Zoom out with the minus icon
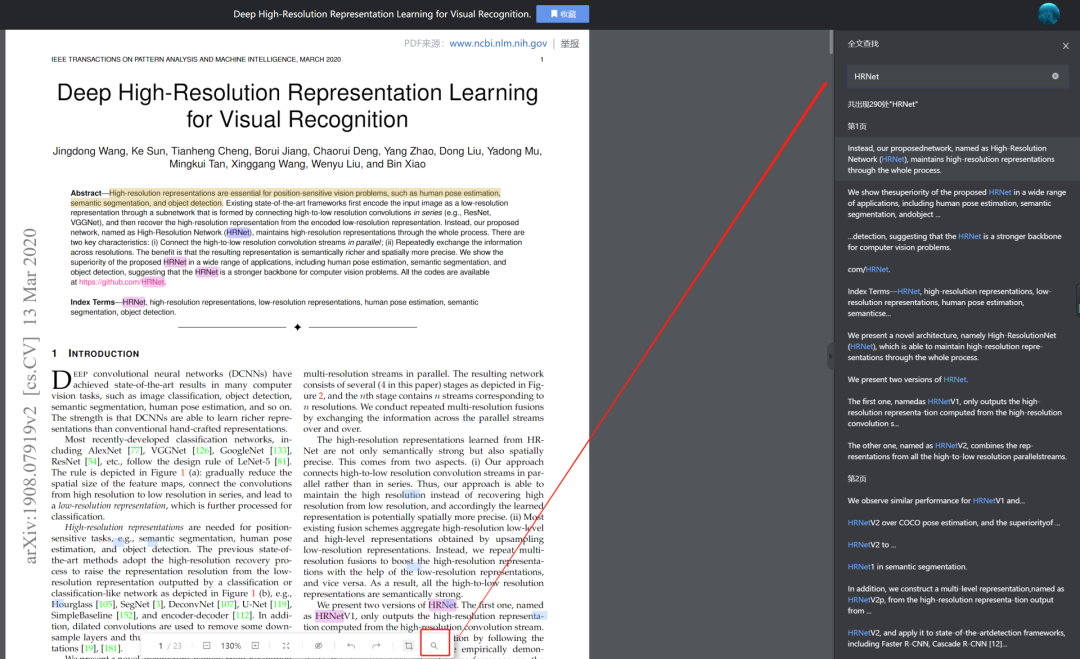 (207, 646)
